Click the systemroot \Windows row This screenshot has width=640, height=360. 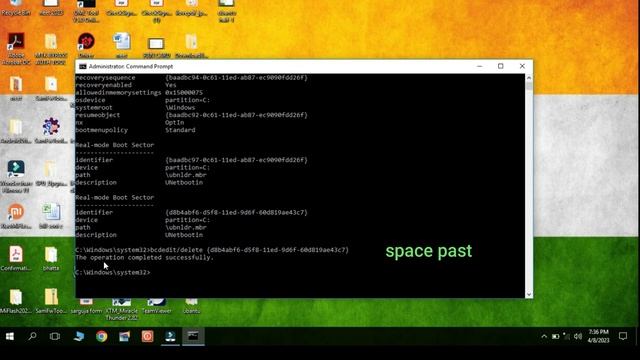click(135, 108)
